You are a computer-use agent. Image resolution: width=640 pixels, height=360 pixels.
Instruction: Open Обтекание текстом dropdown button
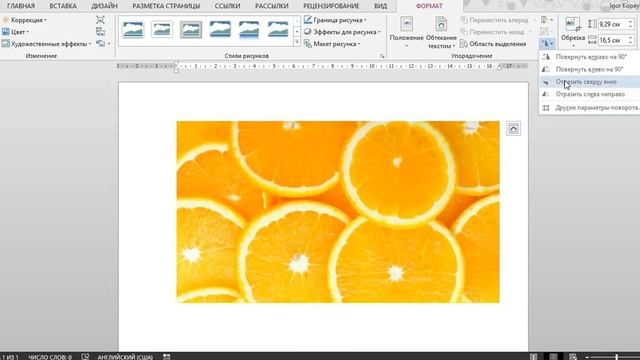(441, 33)
